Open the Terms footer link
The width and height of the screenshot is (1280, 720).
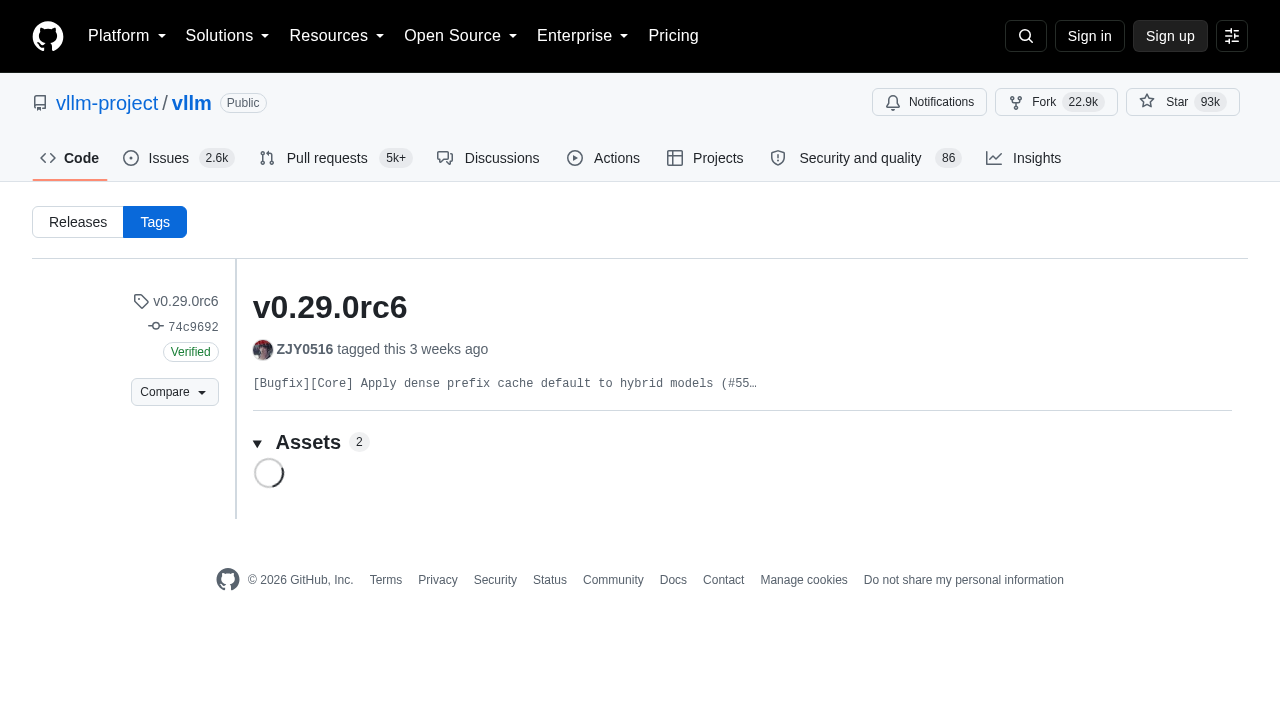coord(386,580)
